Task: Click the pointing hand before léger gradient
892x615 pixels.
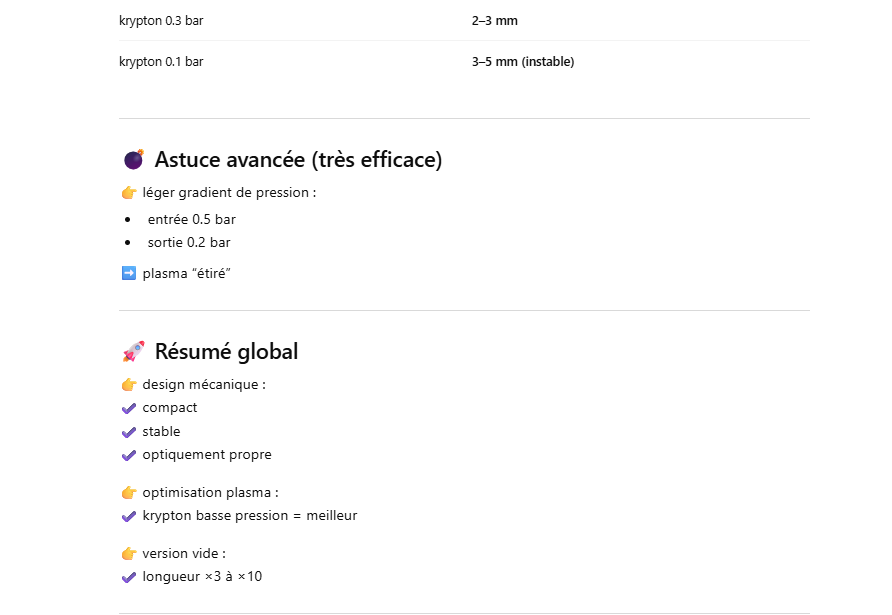Action: (129, 193)
